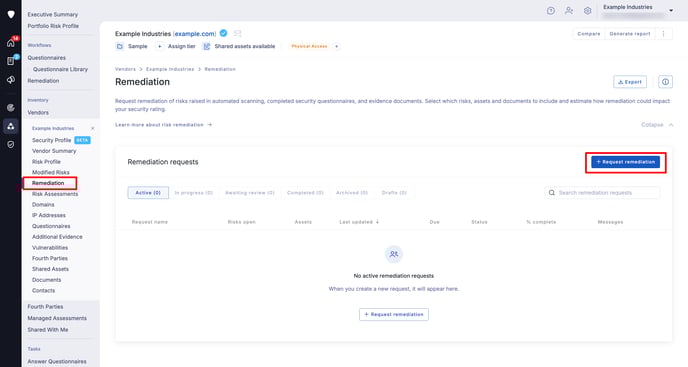The image size is (688, 367).
Task: Click the verified badge next to example.com
Action: [x=223, y=33]
